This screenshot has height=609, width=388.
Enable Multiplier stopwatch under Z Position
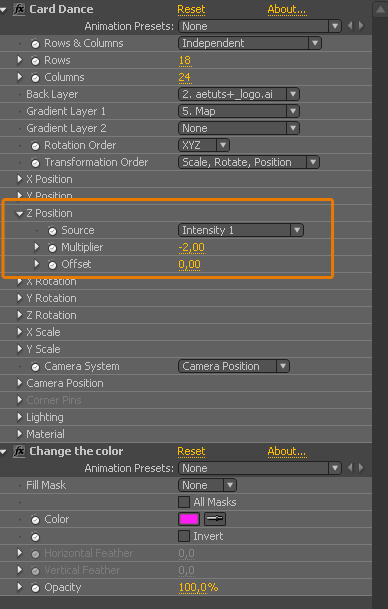click(52, 248)
